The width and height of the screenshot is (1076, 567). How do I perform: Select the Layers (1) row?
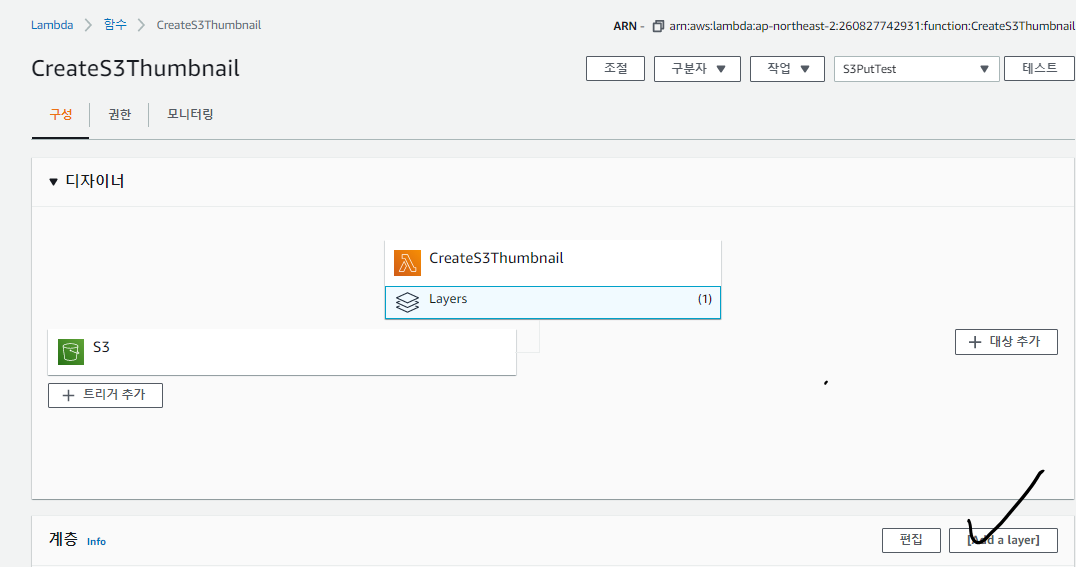pos(552,303)
